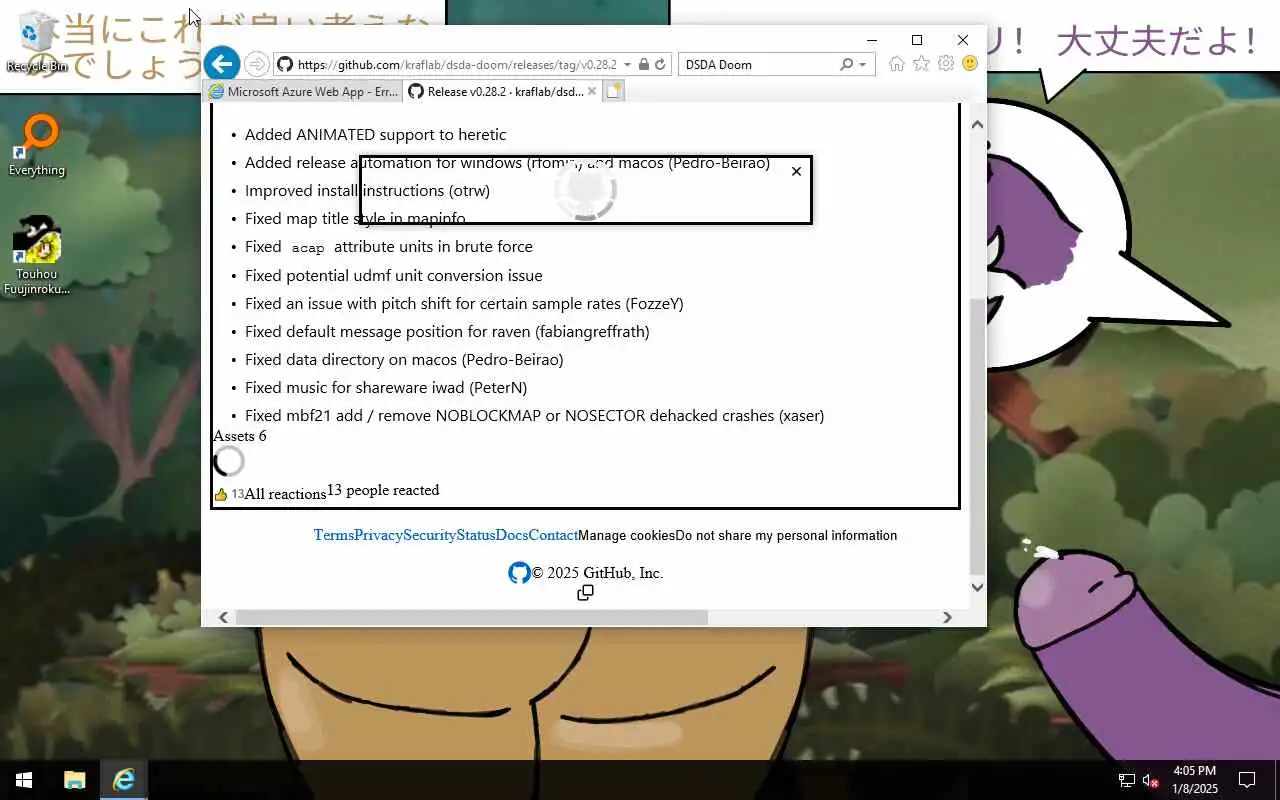Click Internet Explorer on the taskbar
The height and width of the screenshot is (800, 1280).
click(124, 780)
